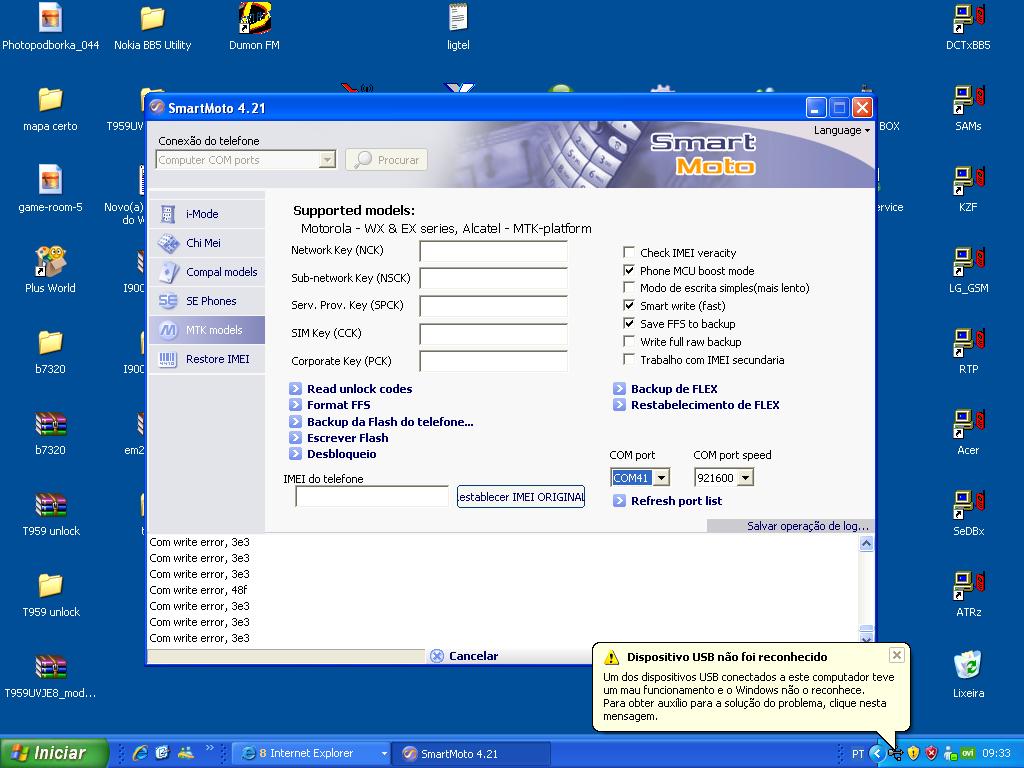The height and width of the screenshot is (768, 1024).
Task: Click the Cancelar button
Action: (464, 656)
